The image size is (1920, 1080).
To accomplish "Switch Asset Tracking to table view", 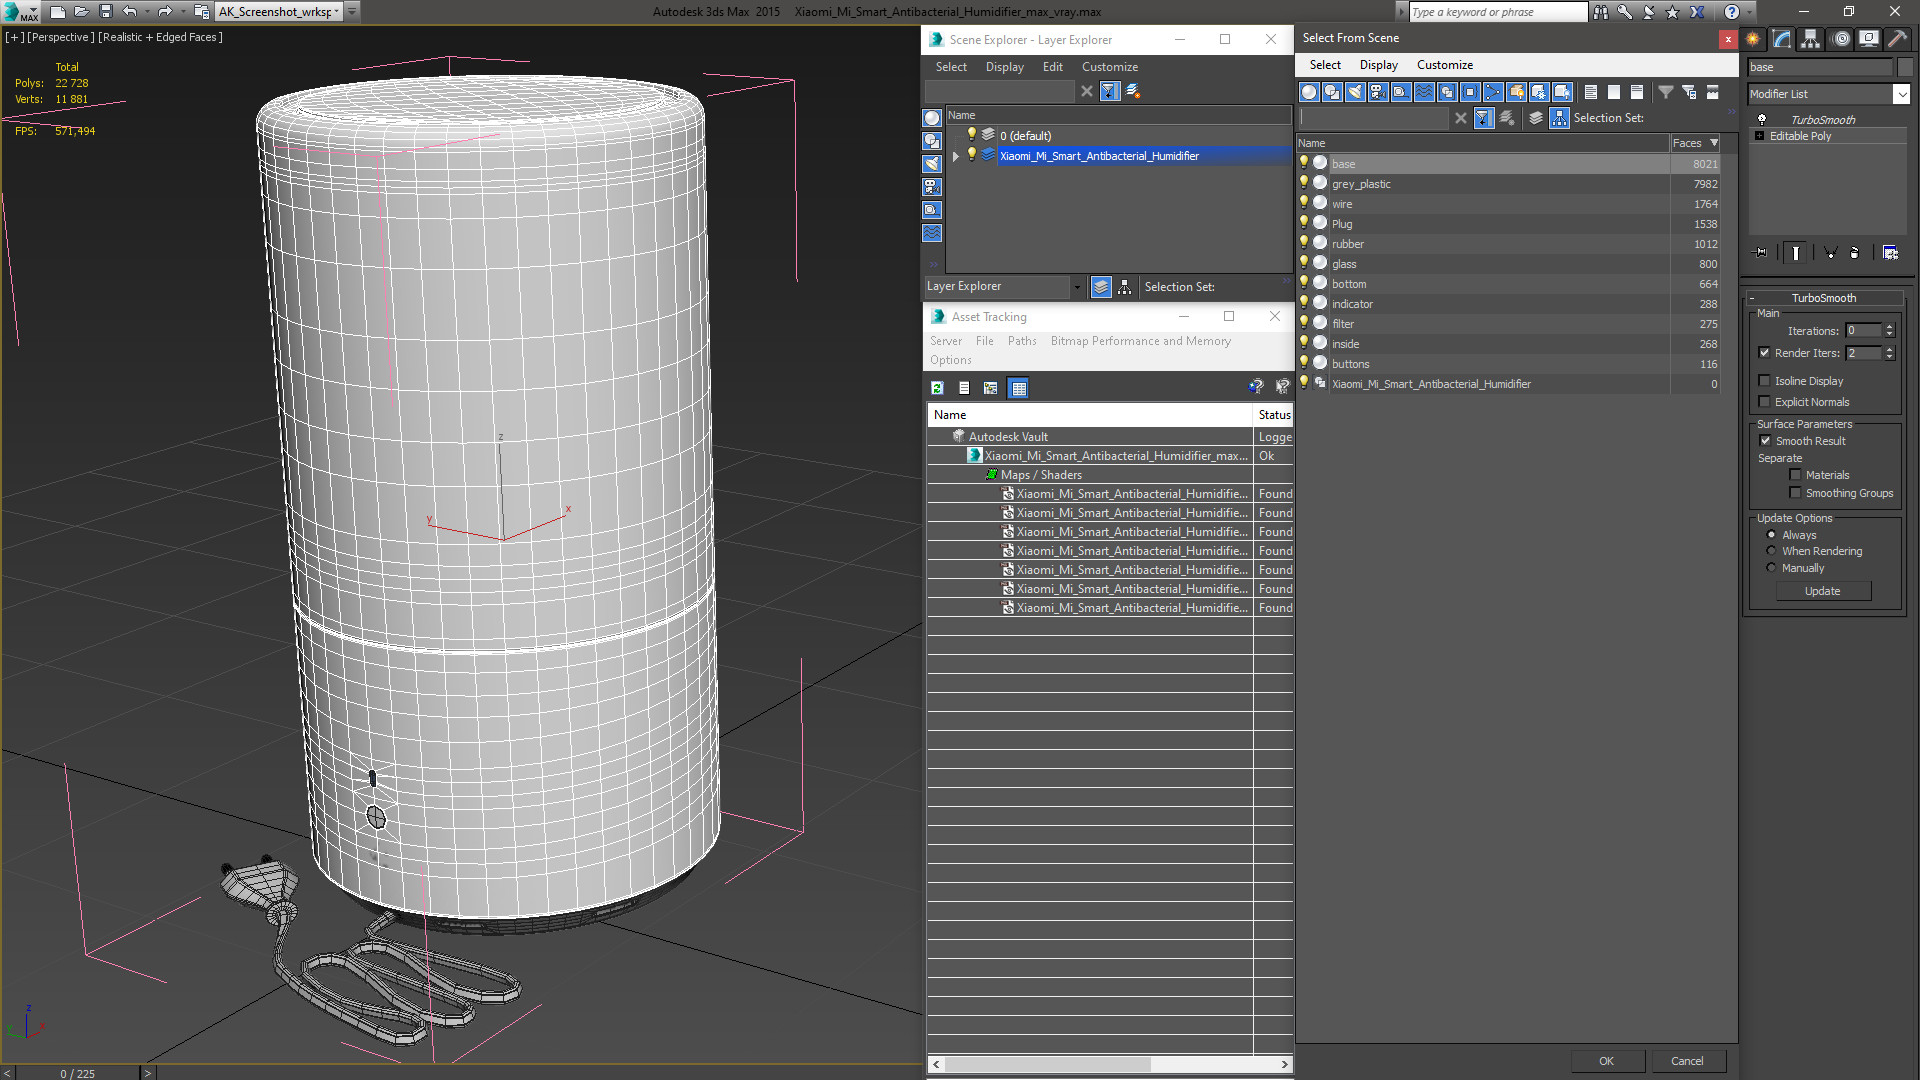I will click(1018, 388).
